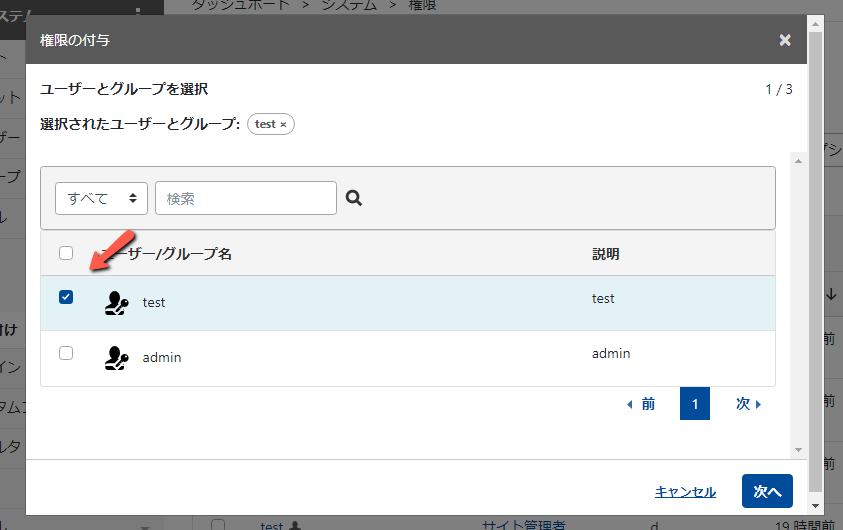Viewport: 843px width, 530px height.
Task: Click サイト管理者 in the background table
Action: pyautogui.click(x=524, y=525)
